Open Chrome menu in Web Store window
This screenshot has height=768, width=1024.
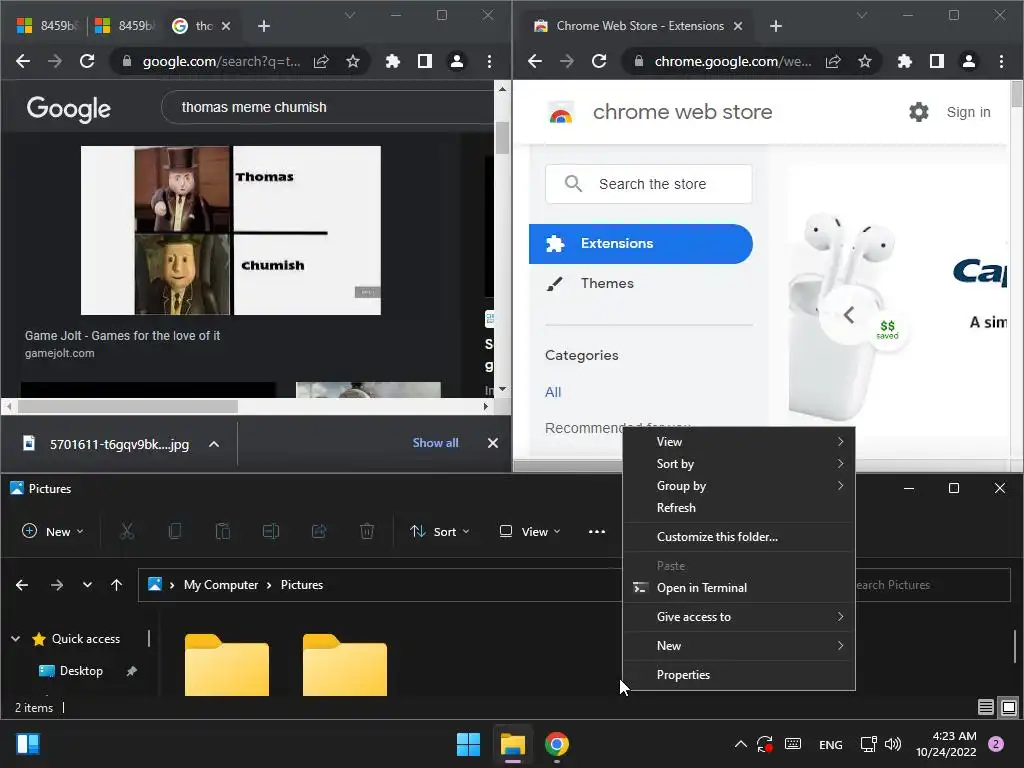(1001, 61)
